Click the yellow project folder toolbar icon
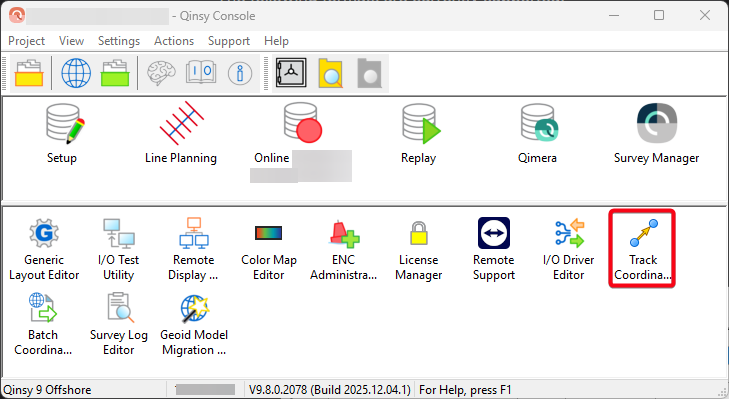The image size is (729, 399). (x=29, y=73)
